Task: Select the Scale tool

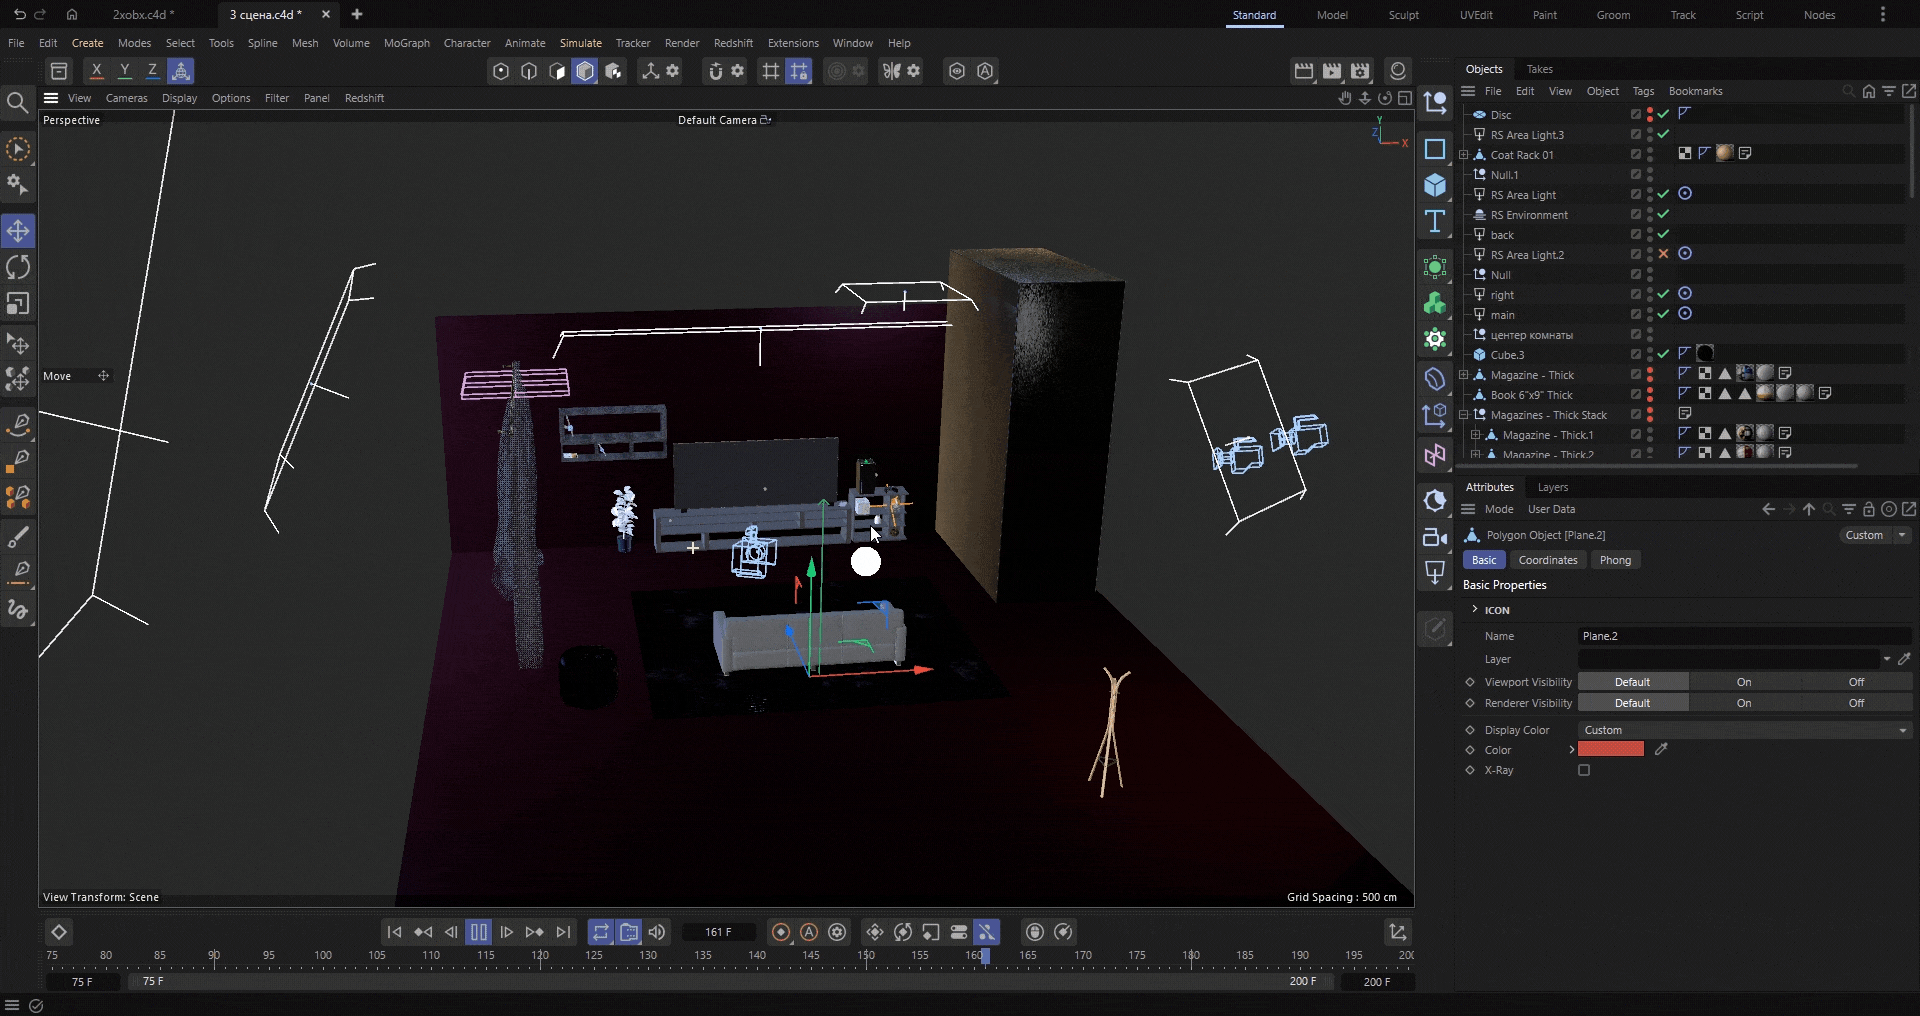Action: point(18,303)
